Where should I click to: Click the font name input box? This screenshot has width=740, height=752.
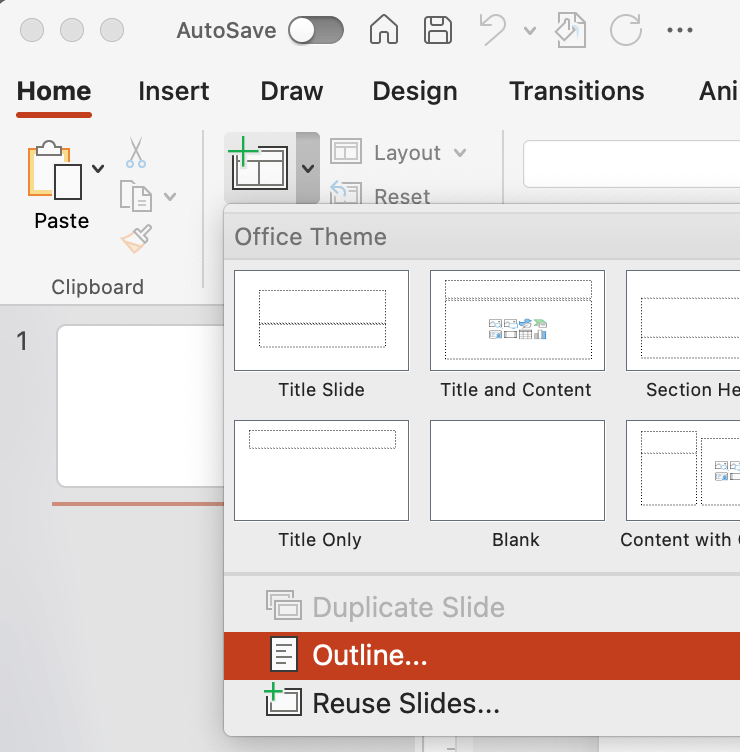point(631,164)
